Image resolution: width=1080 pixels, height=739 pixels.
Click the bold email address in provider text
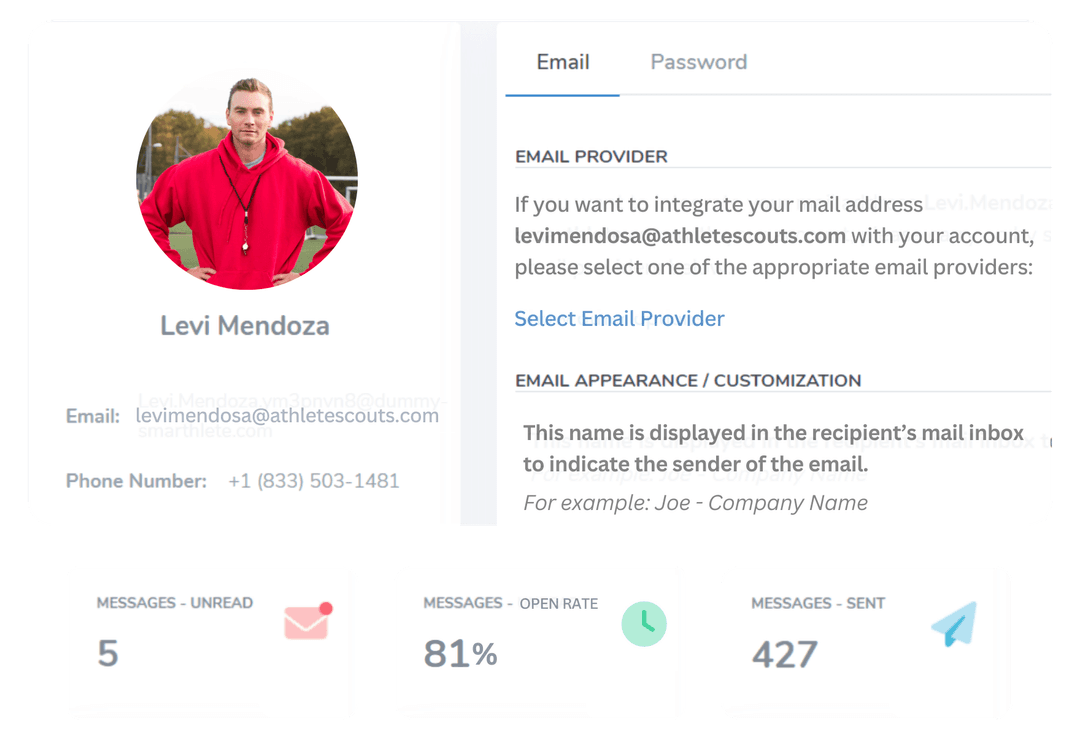point(680,237)
